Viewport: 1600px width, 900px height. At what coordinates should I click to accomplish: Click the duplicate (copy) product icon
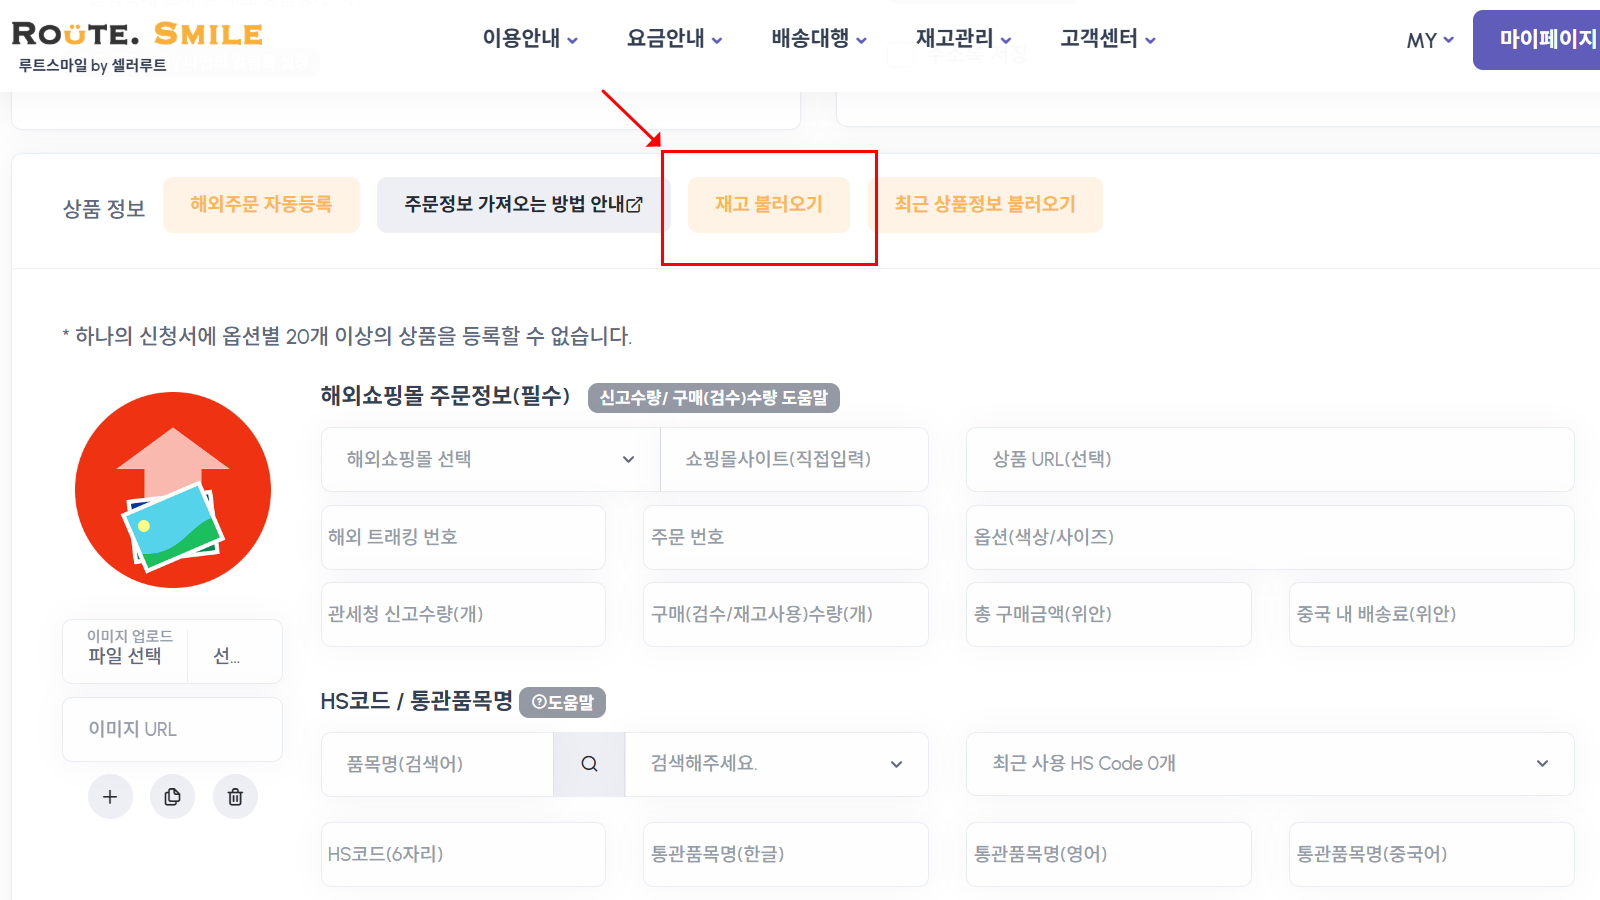[172, 797]
